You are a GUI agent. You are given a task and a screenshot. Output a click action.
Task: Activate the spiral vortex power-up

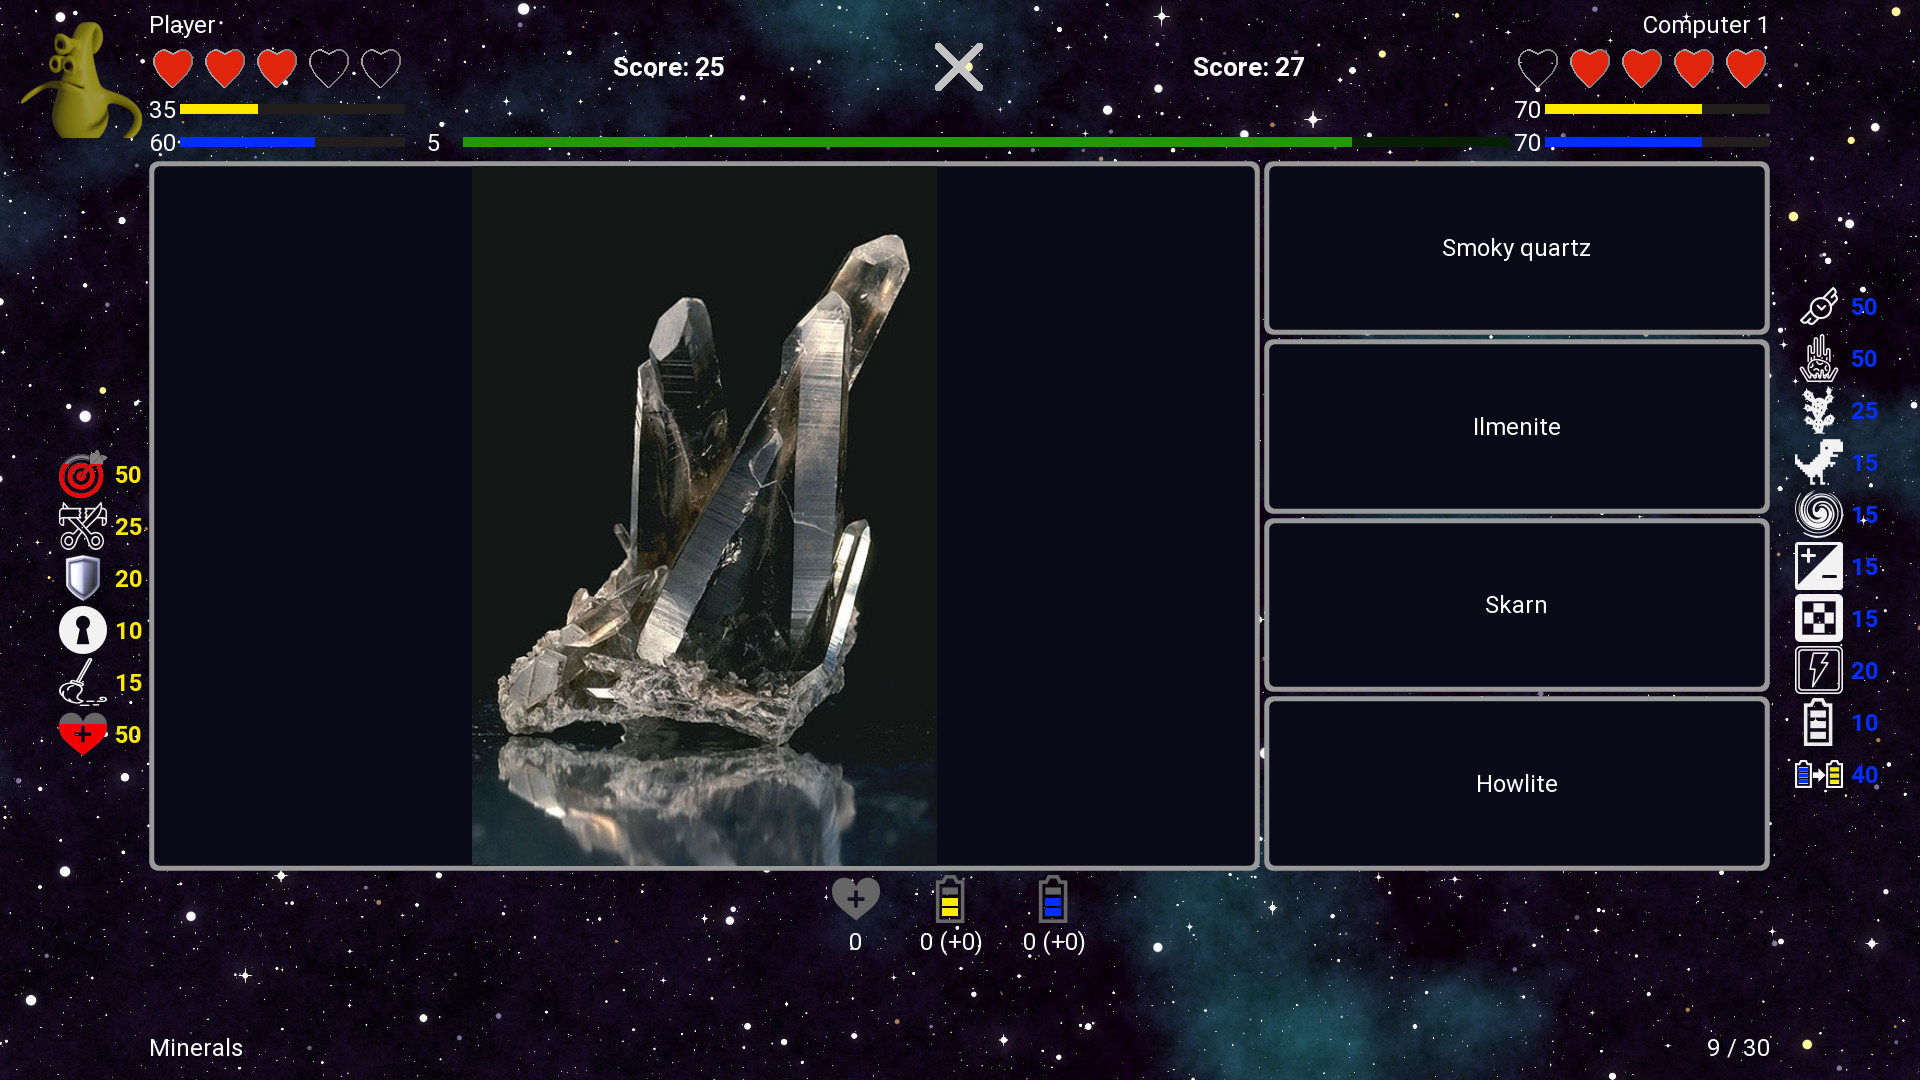click(1819, 513)
